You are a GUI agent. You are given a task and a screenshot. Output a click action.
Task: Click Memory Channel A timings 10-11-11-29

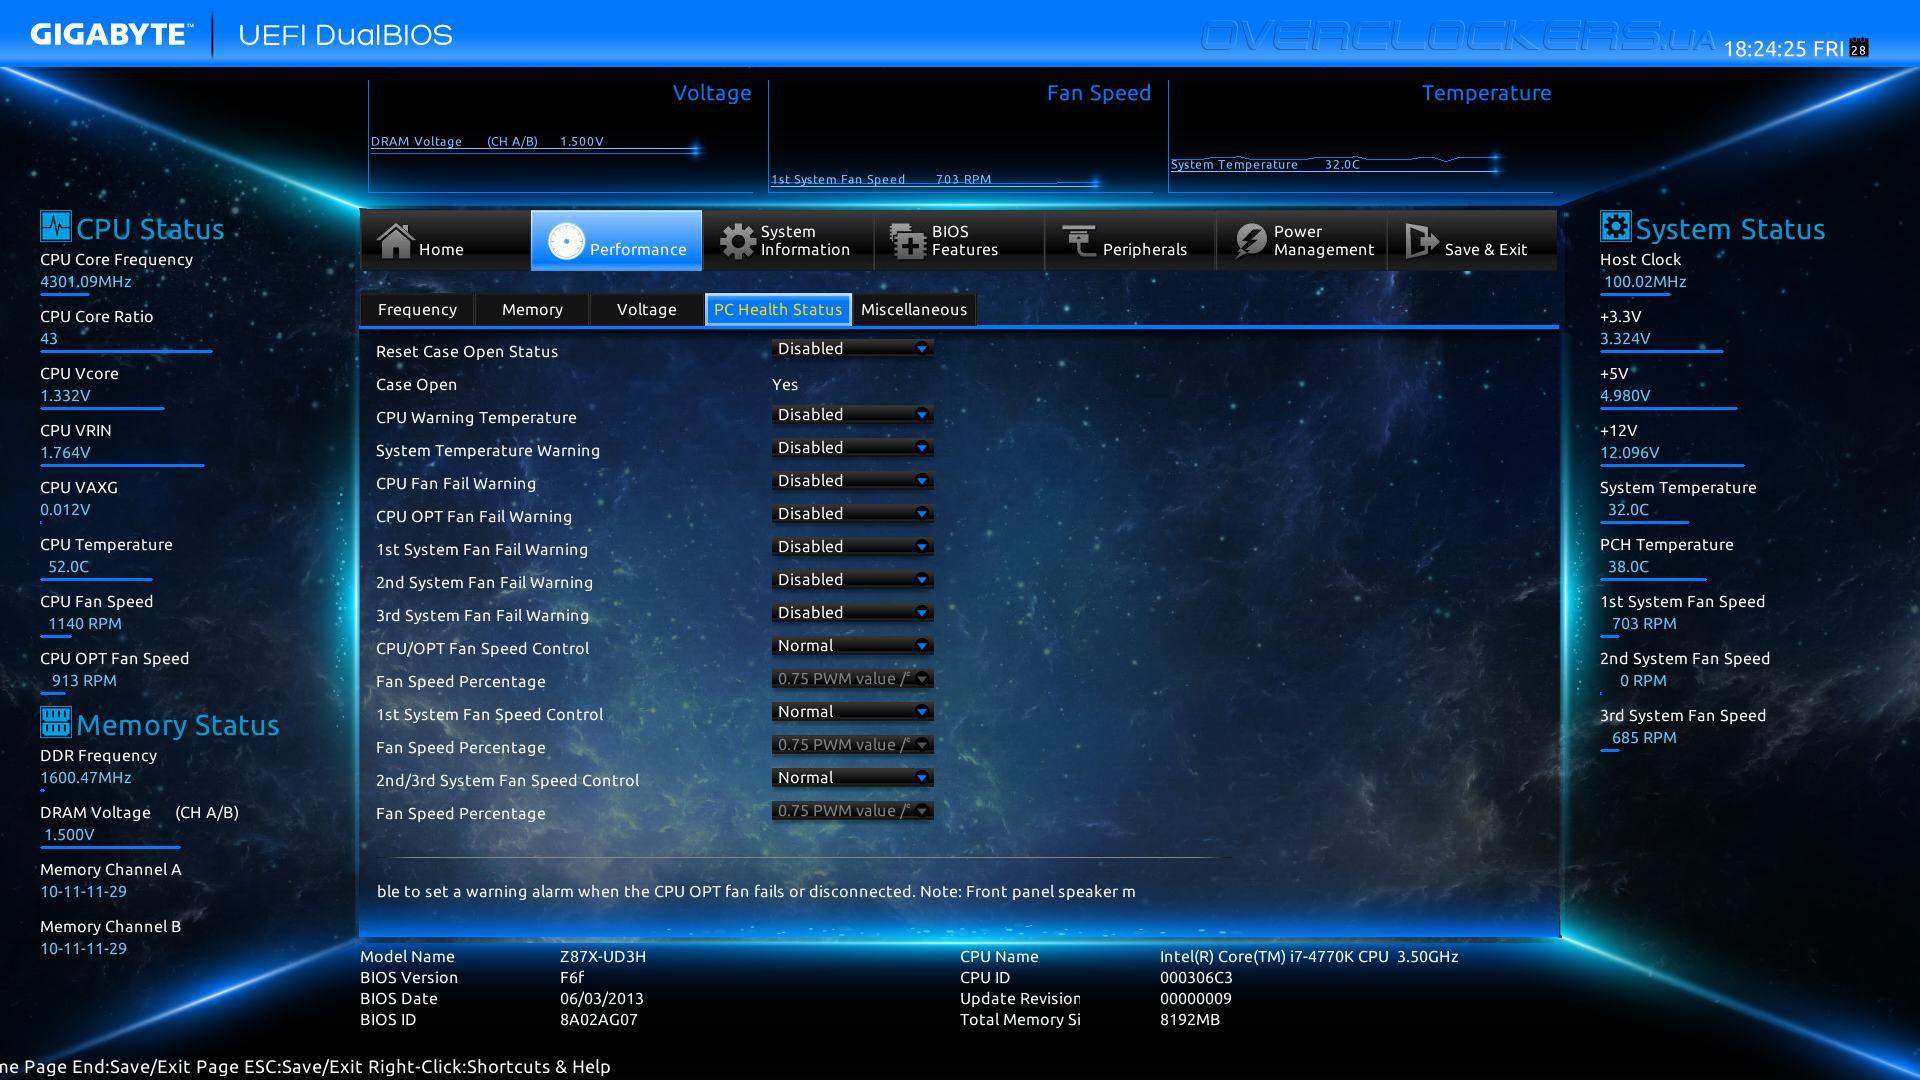(83, 892)
